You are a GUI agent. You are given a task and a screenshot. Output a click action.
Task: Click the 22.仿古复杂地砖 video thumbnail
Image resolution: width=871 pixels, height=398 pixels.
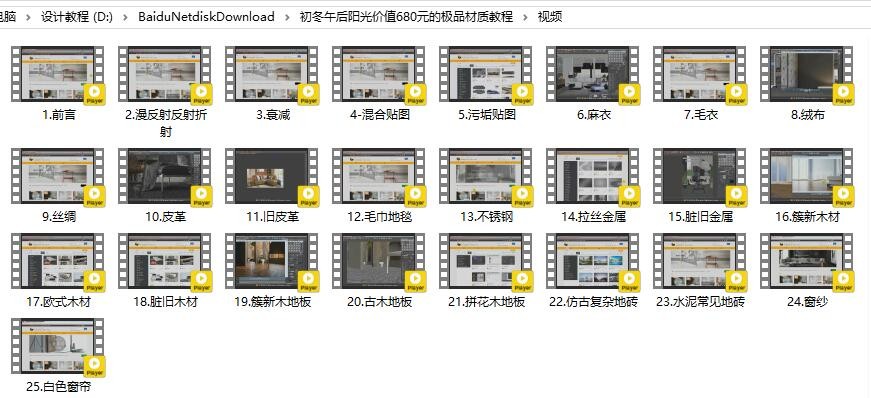pyautogui.click(x=593, y=261)
